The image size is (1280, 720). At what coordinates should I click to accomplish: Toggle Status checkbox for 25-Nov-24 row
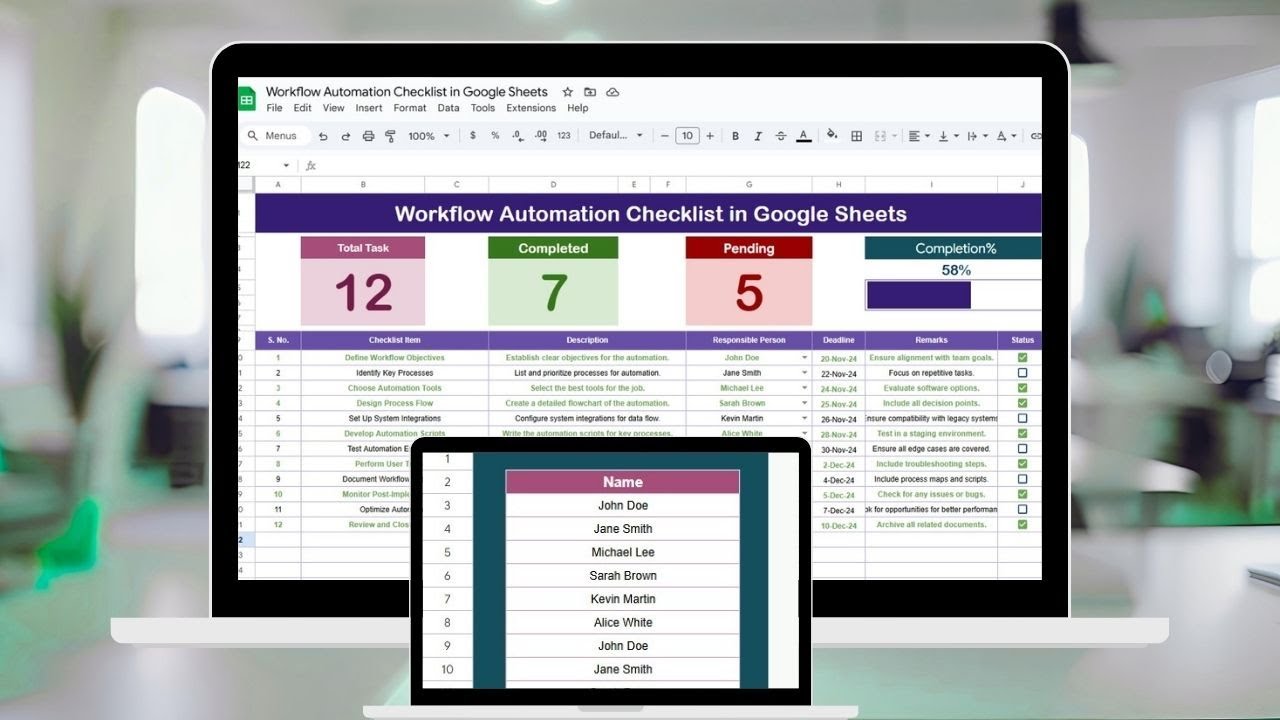(x=1022, y=403)
